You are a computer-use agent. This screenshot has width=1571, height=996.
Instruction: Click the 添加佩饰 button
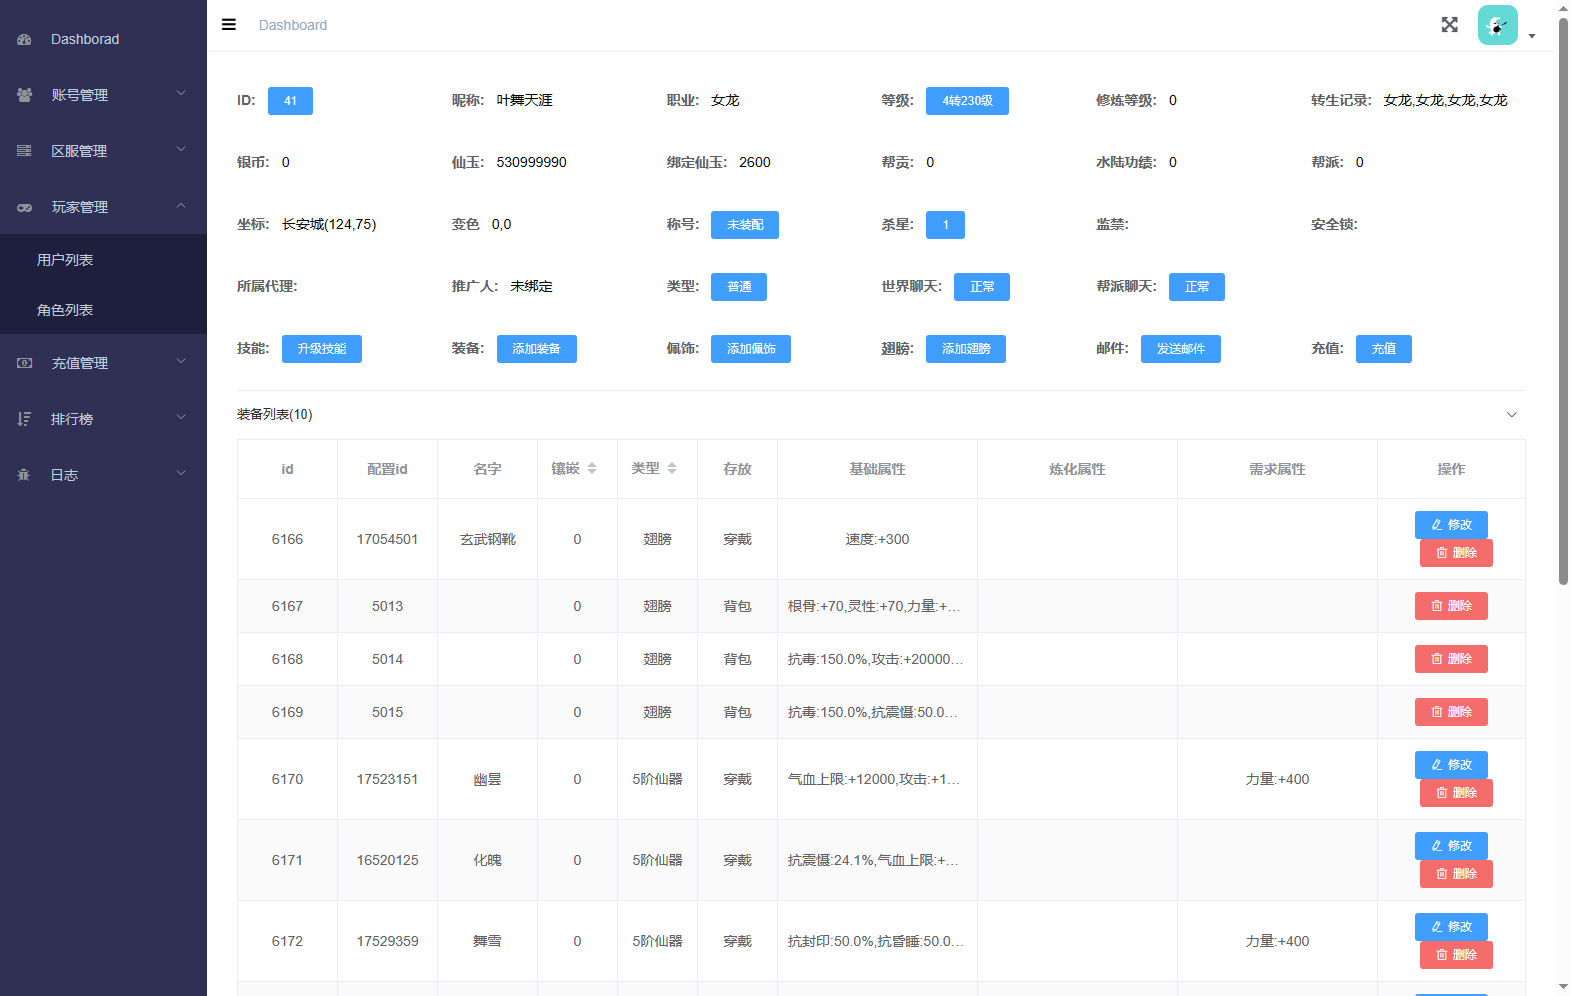[751, 349]
